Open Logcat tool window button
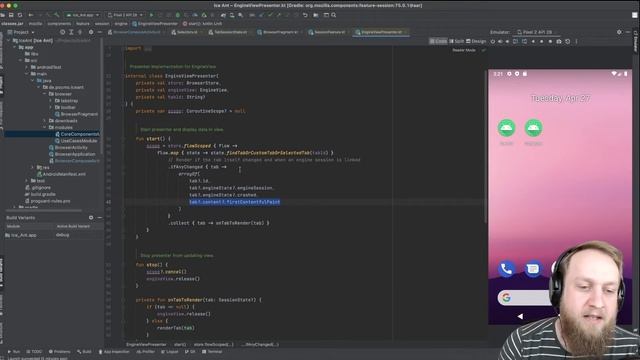 170,351
